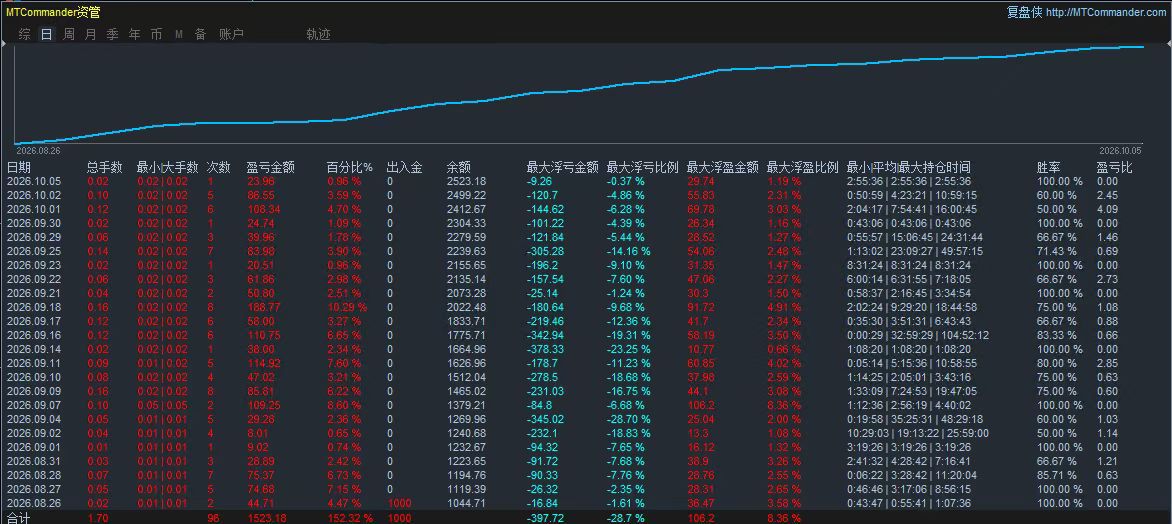
Task: Click the 1000 deposit in row 2026.08.26
Action: 400,502
